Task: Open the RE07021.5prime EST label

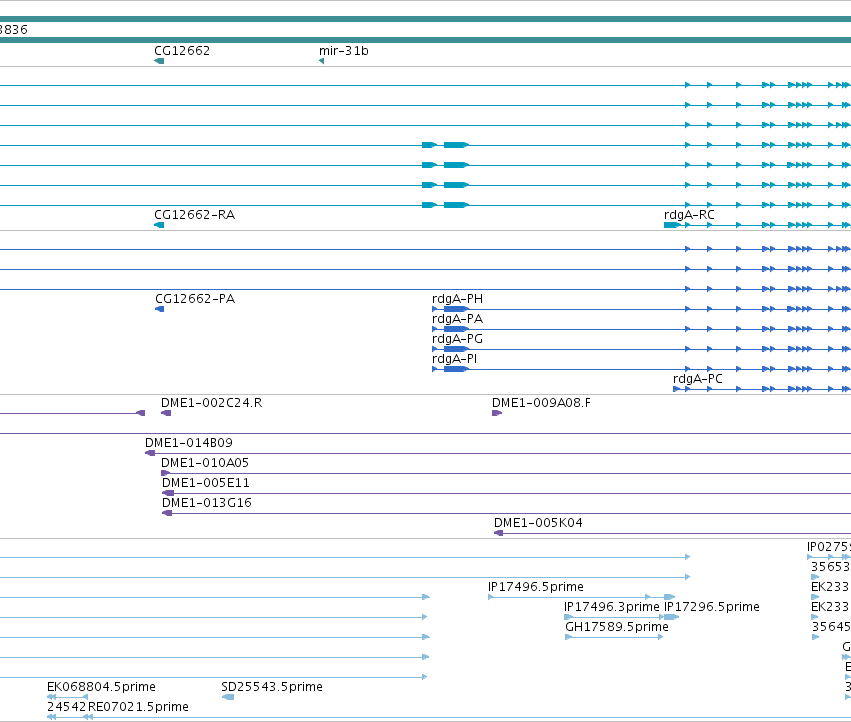Action: [138, 707]
